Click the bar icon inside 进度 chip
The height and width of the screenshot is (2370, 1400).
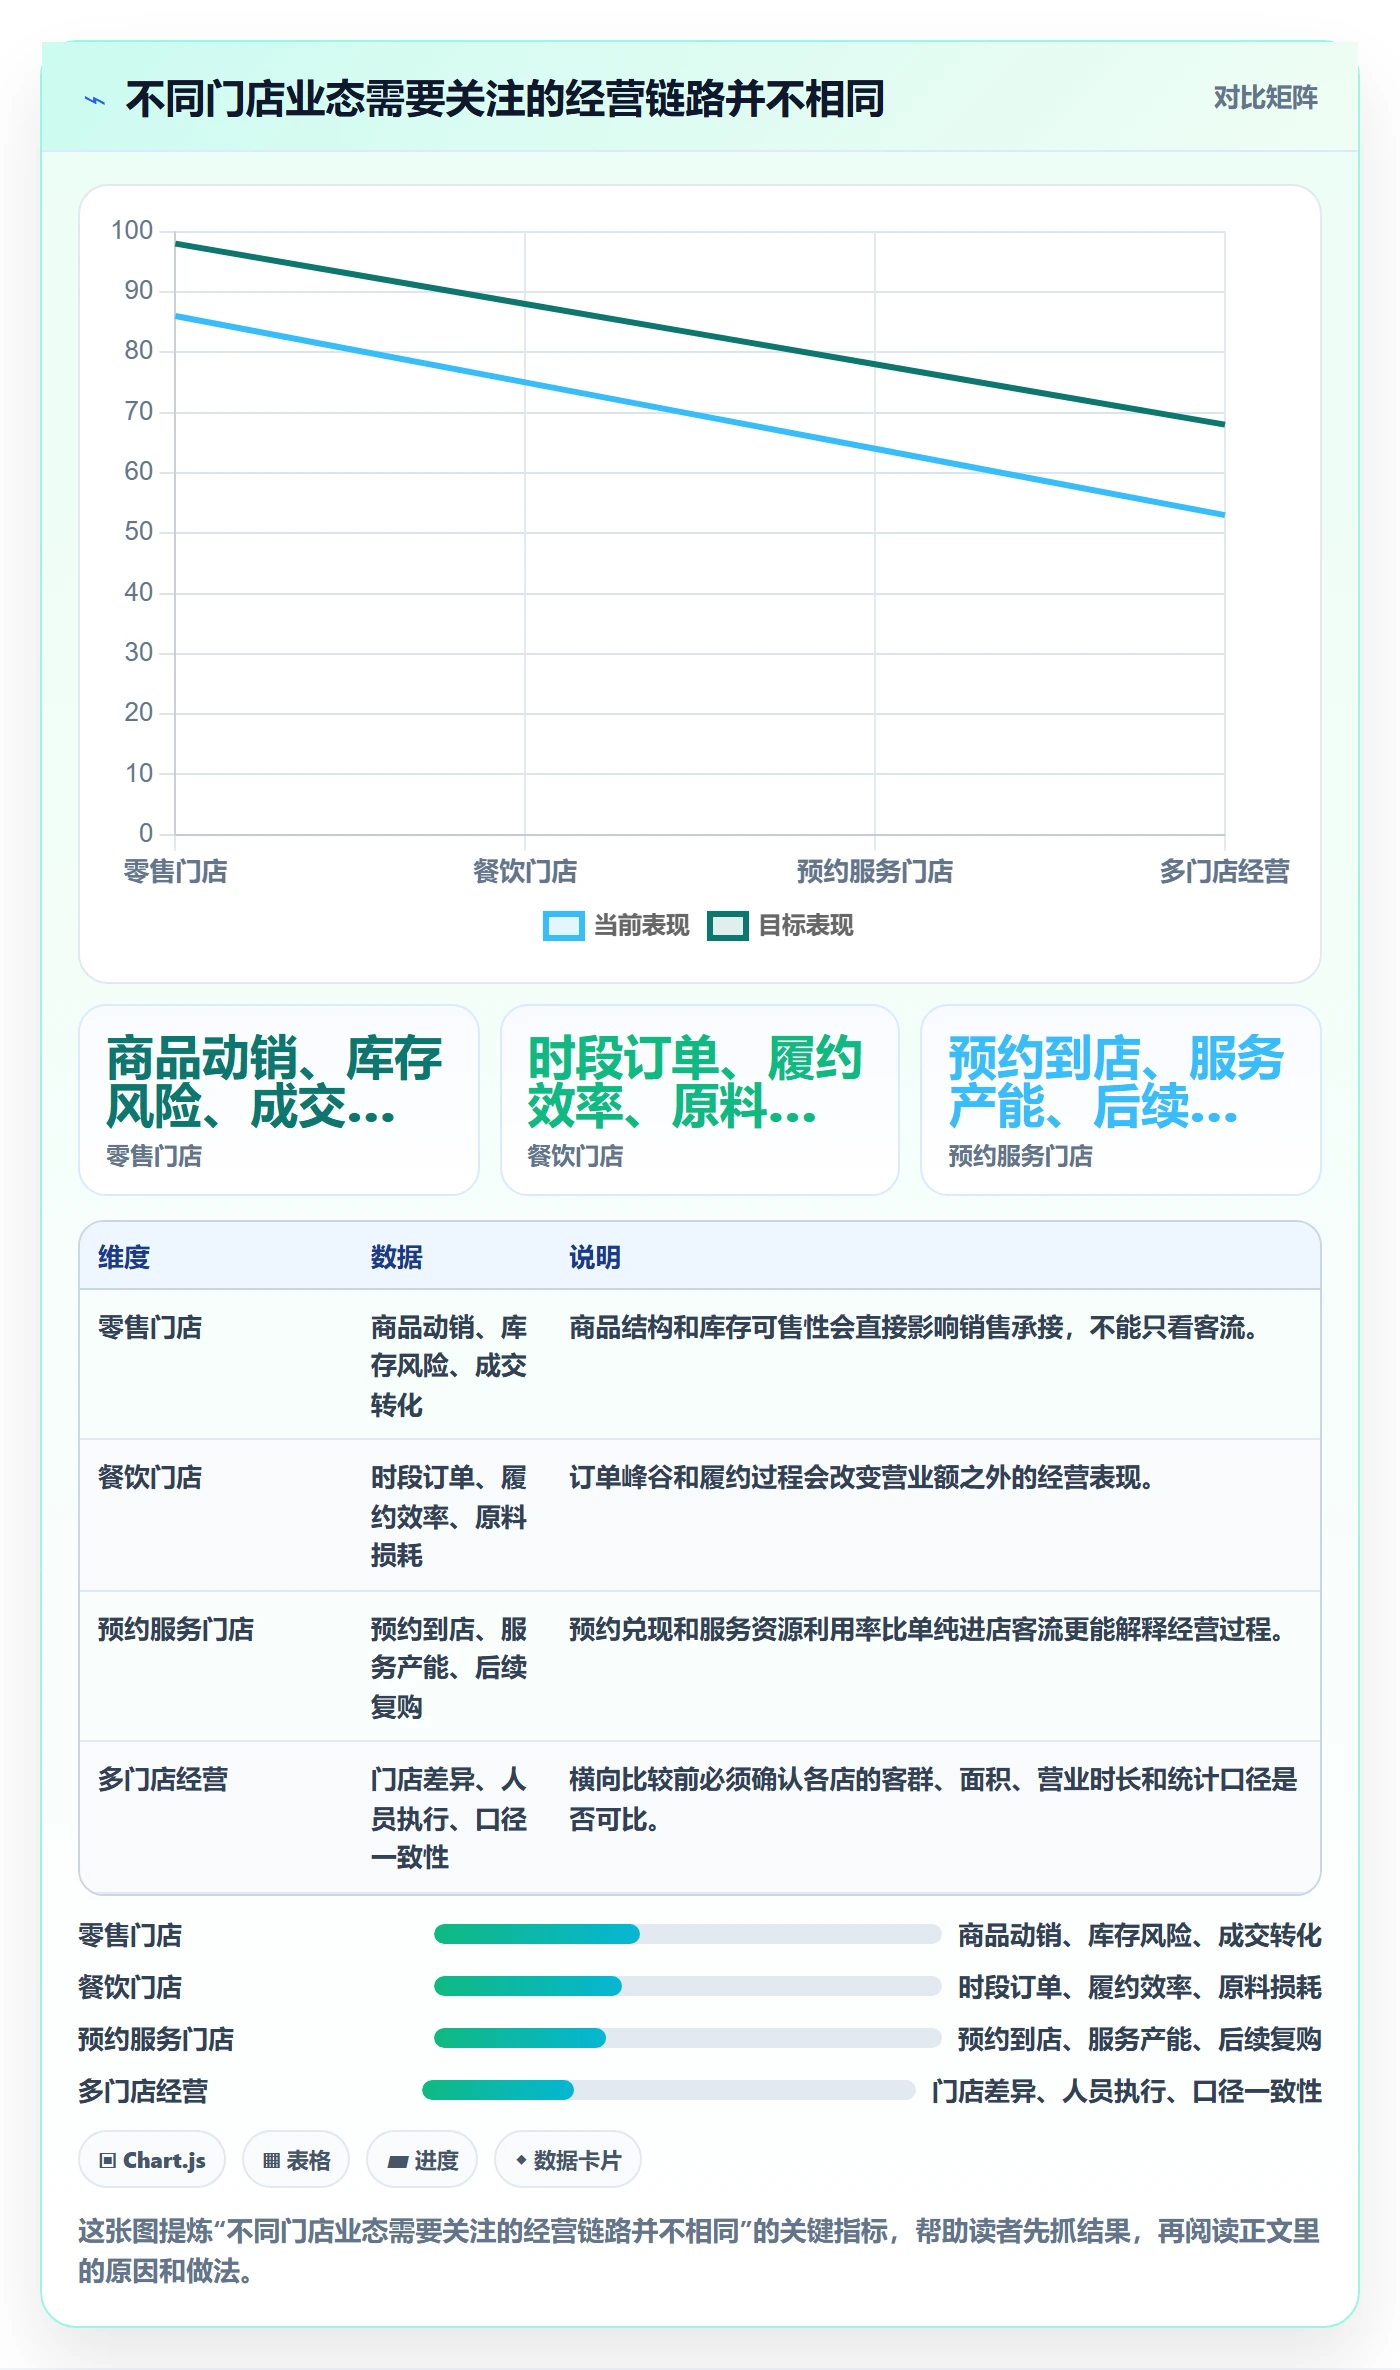[x=397, y=2162]
